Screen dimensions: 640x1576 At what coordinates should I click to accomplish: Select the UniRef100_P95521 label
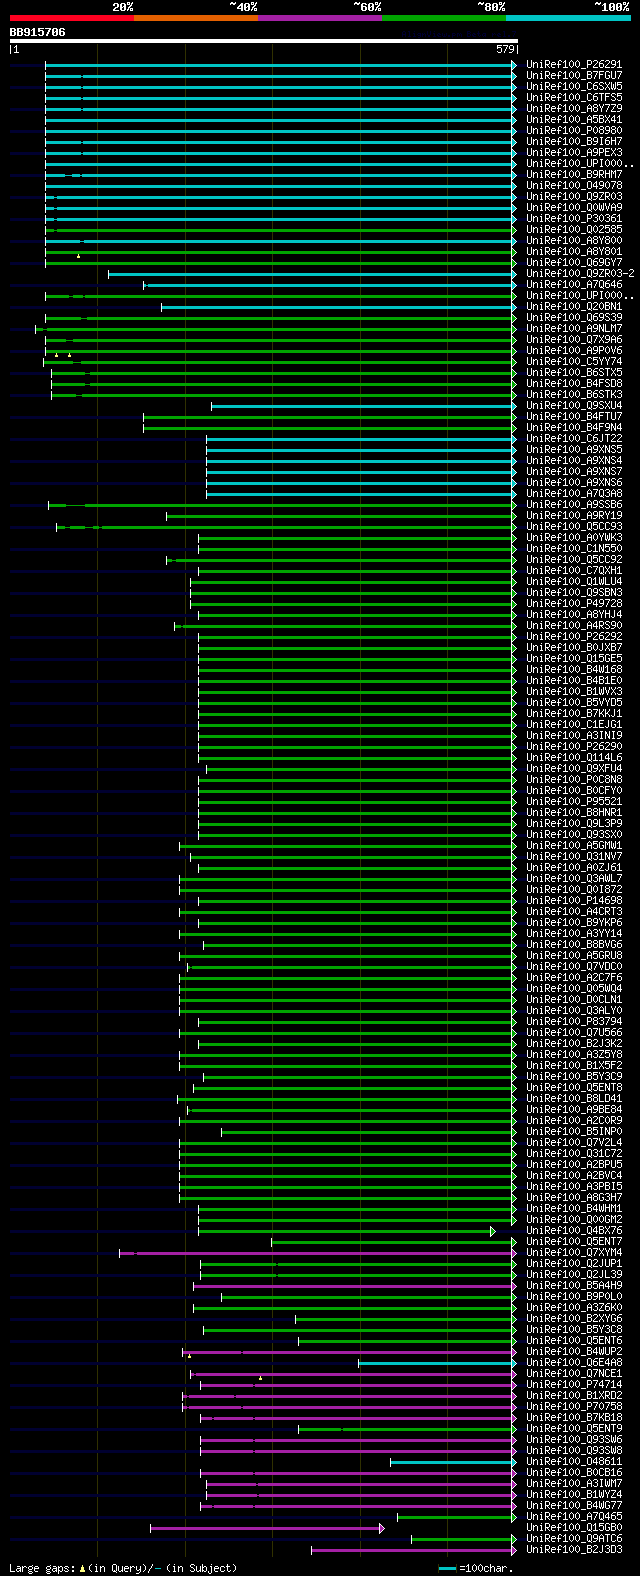coord(574,801)
